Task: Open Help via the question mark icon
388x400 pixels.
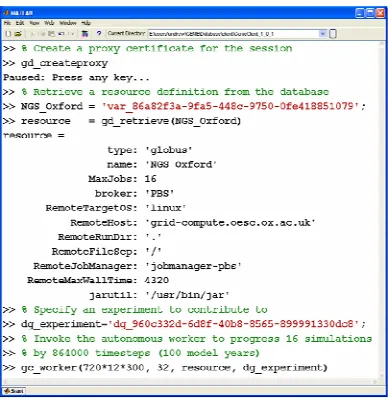Action: pos(99,33)
